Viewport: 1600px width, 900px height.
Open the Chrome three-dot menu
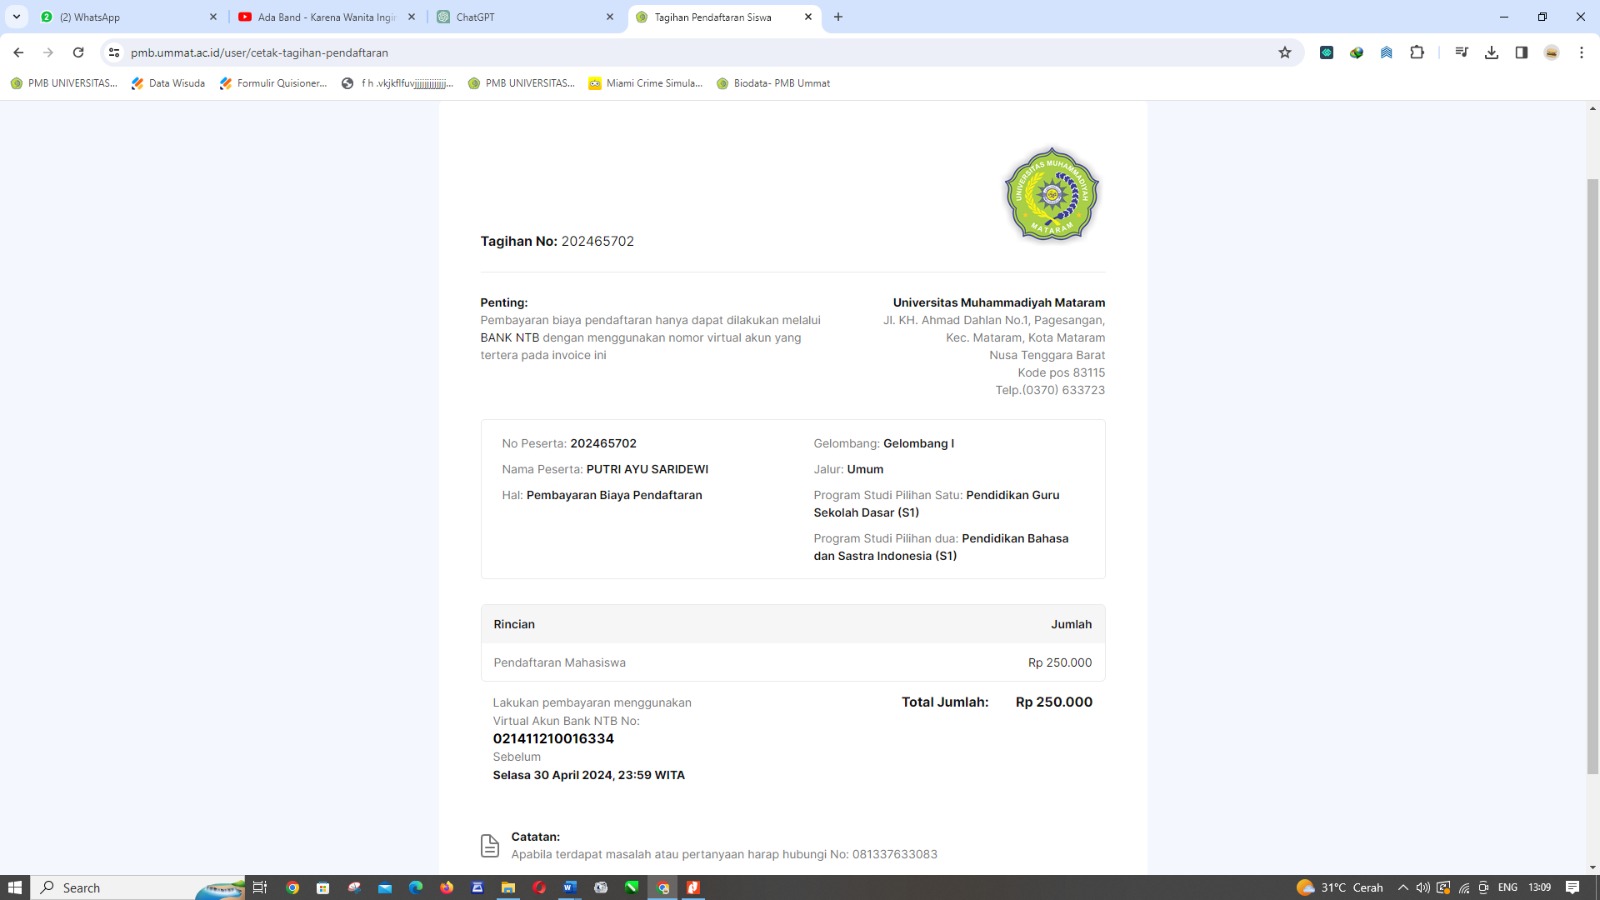pyautogui.click(x=1581, y=53)
